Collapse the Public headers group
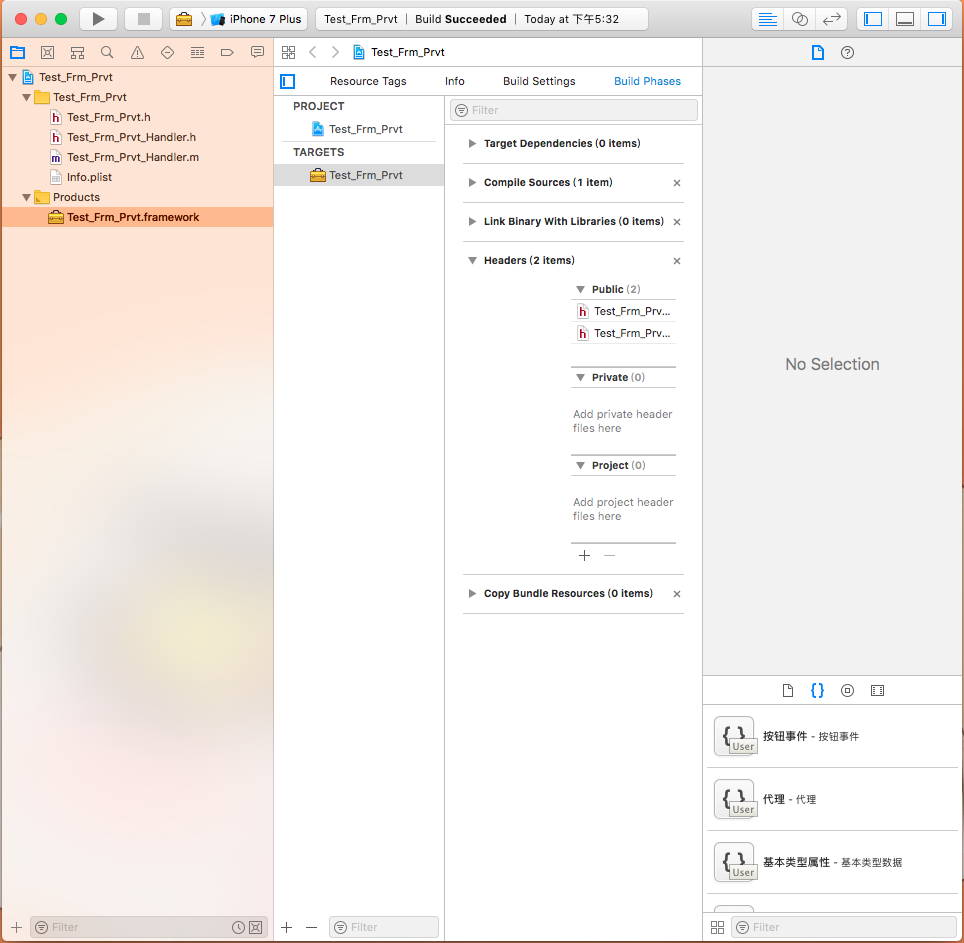 [580, 290]
